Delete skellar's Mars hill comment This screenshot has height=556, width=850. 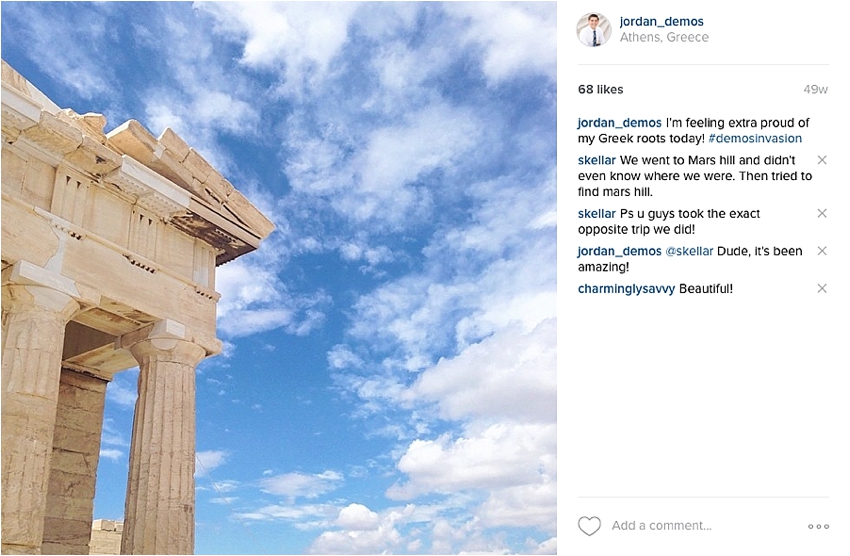tap(822, 160)
